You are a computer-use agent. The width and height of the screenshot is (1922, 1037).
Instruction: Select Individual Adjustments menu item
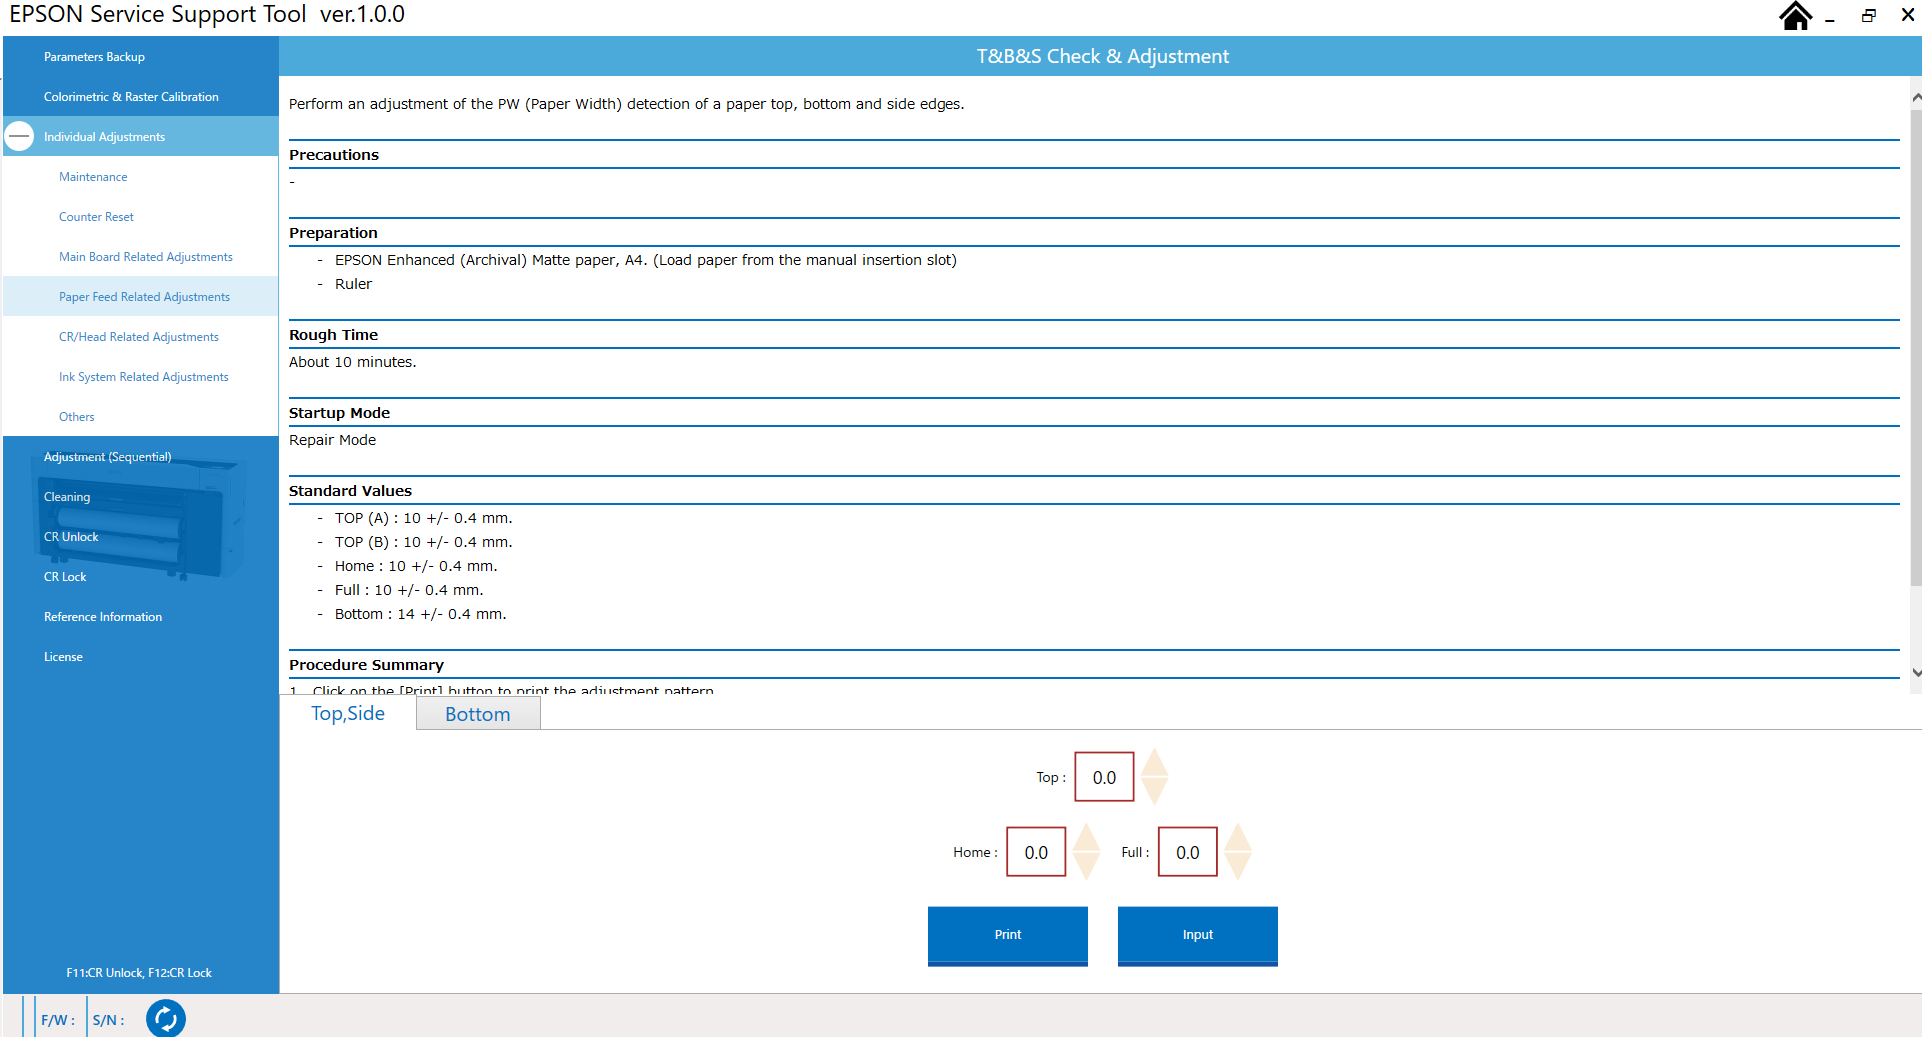140,137
